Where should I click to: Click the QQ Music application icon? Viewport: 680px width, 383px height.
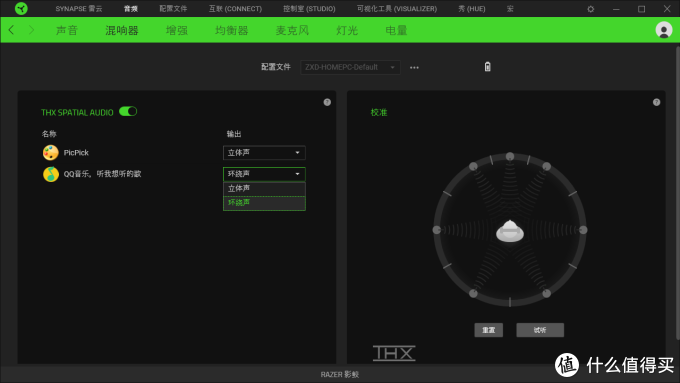click(51, 174)
